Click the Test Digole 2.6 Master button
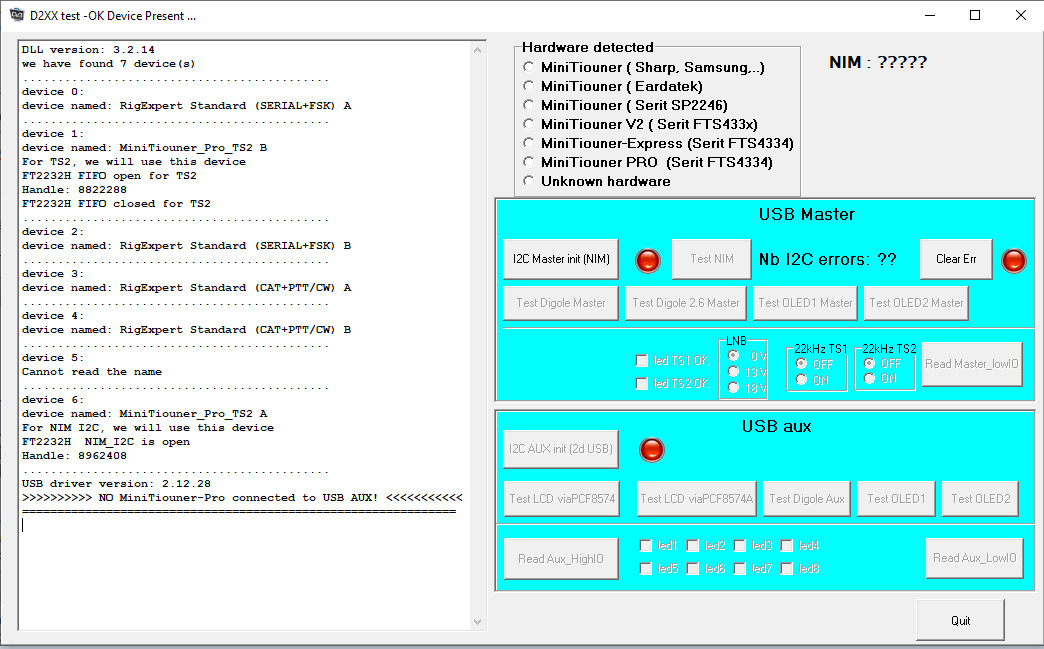The height and width of the screenshot is (649, 1044). point(685,303)
